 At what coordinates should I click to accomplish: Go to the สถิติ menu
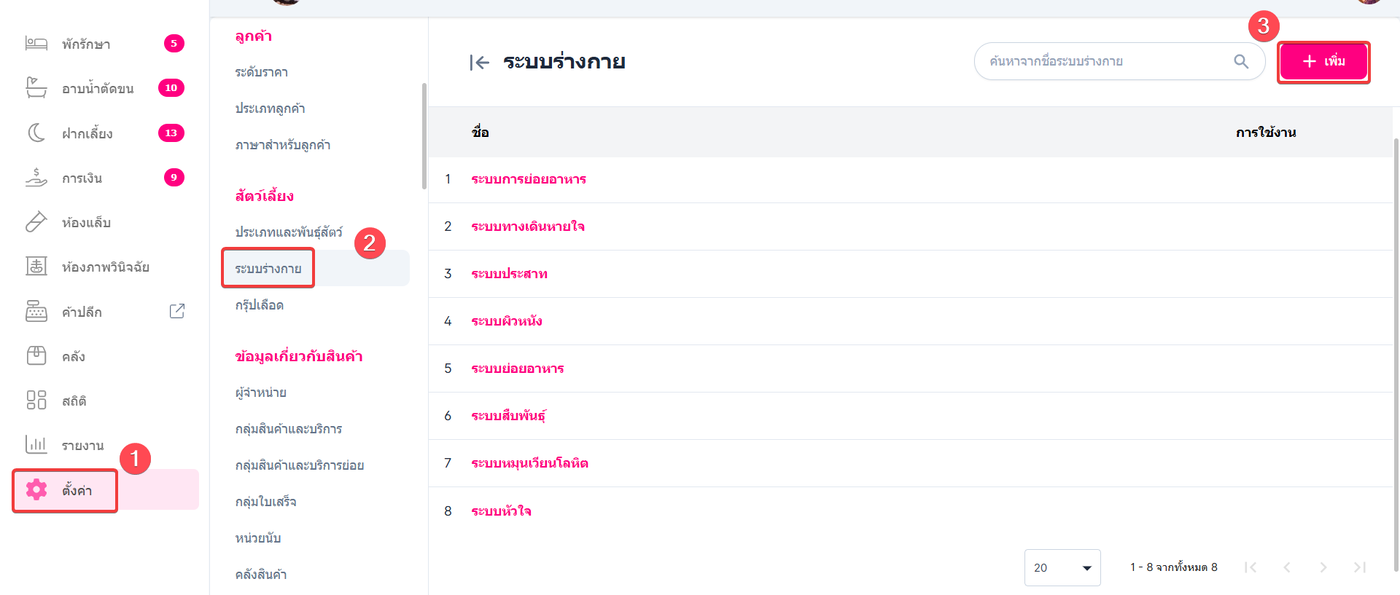[x=74, y=401]
